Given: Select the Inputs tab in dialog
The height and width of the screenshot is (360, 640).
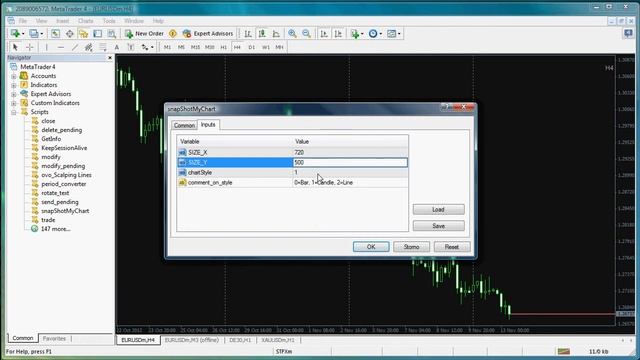Looking at the screenshot, I should click(208, 124).
